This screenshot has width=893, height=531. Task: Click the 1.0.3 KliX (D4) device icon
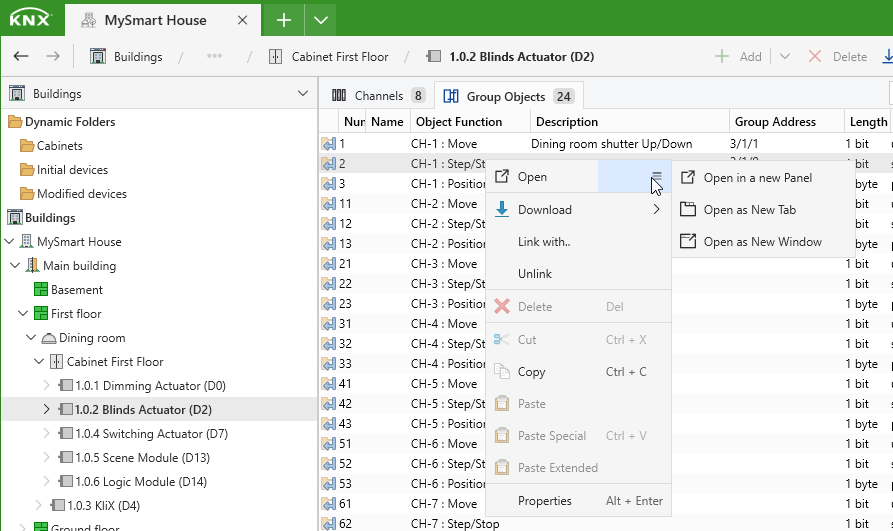(58, 505)
